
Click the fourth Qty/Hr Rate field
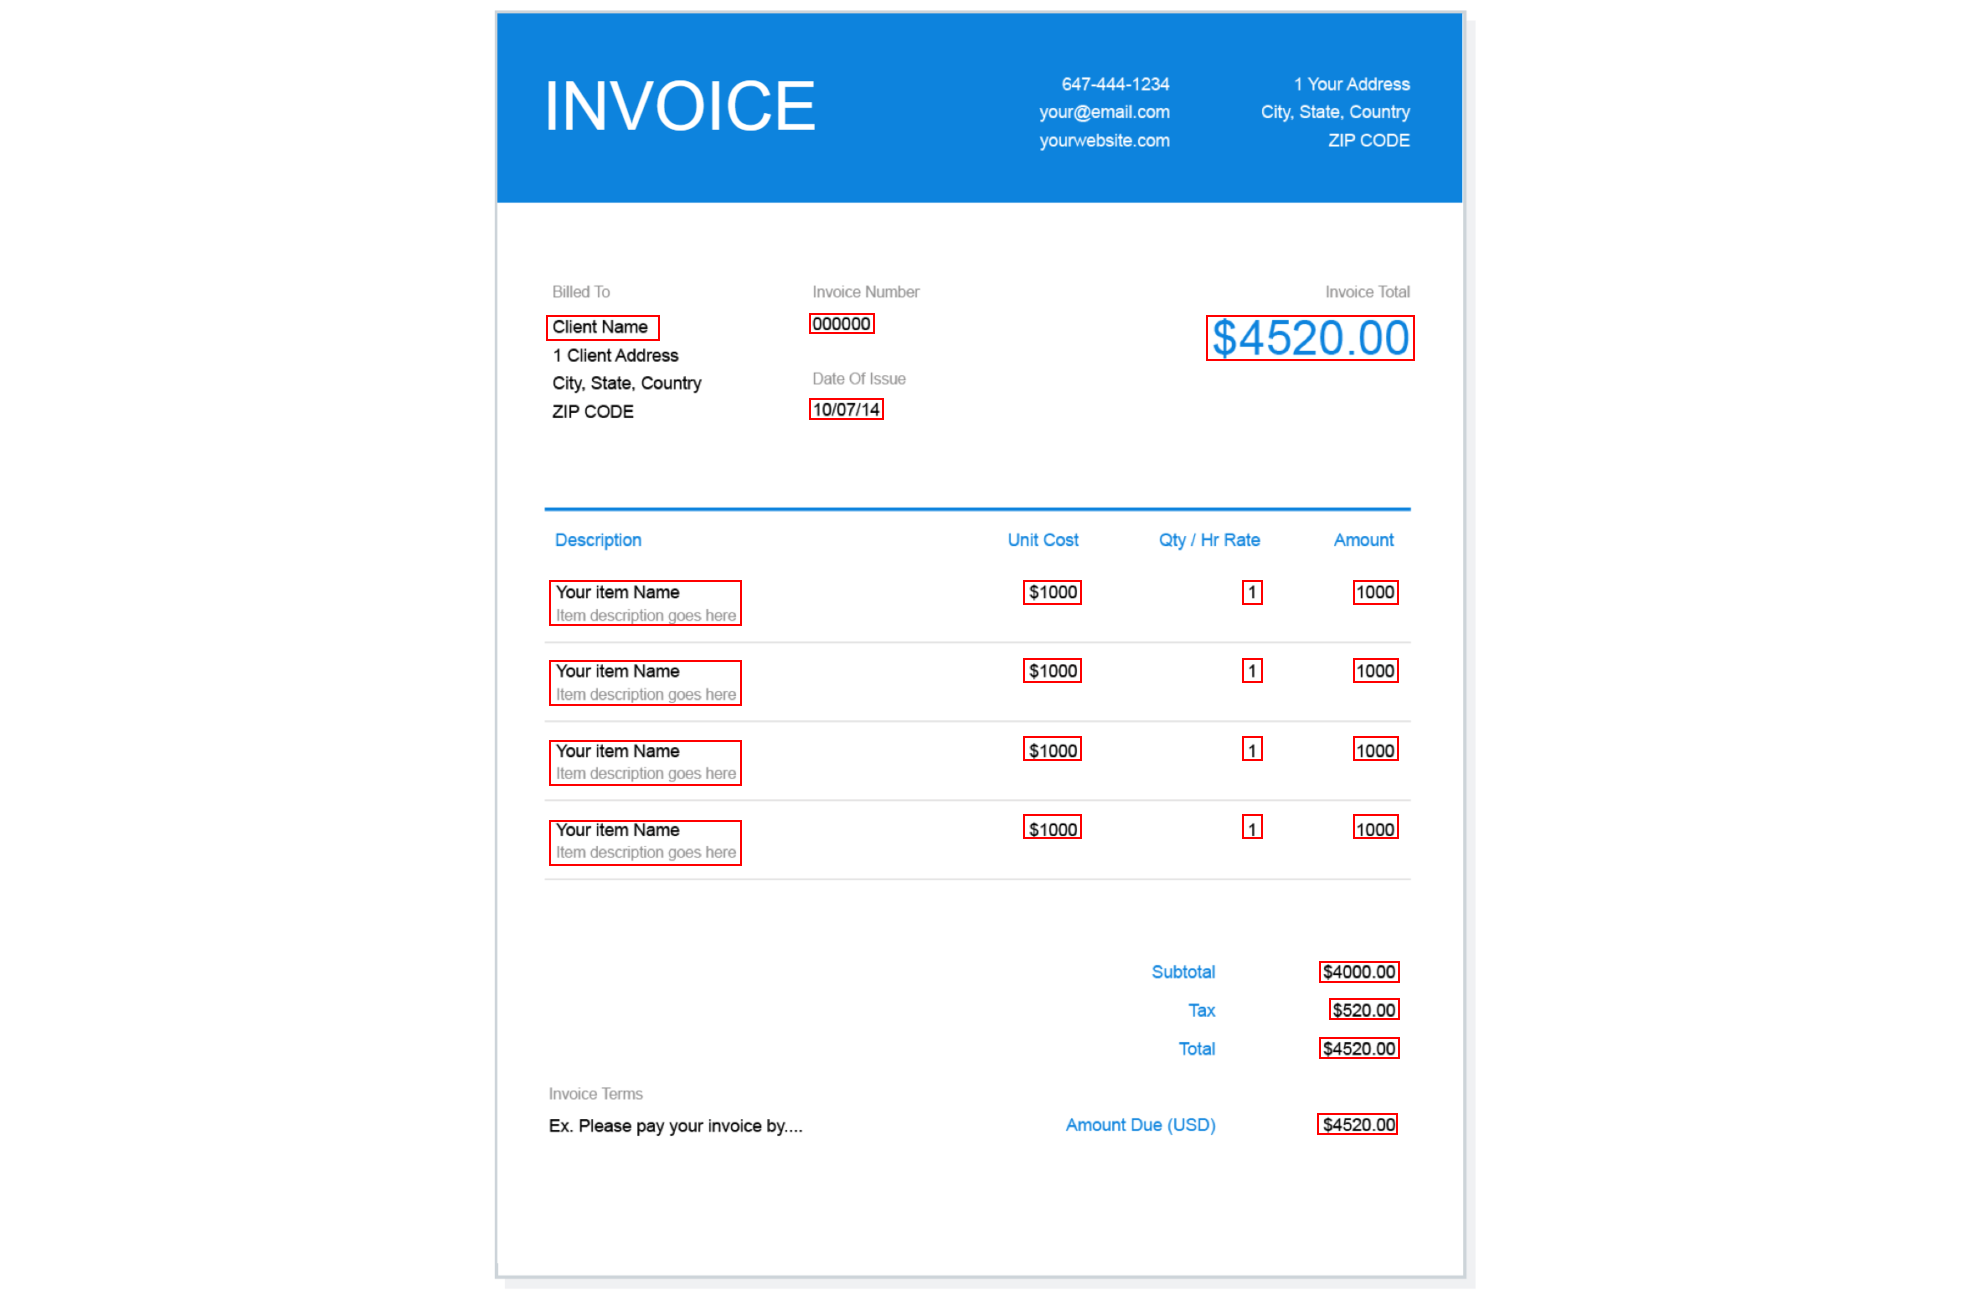point(1252,828)
